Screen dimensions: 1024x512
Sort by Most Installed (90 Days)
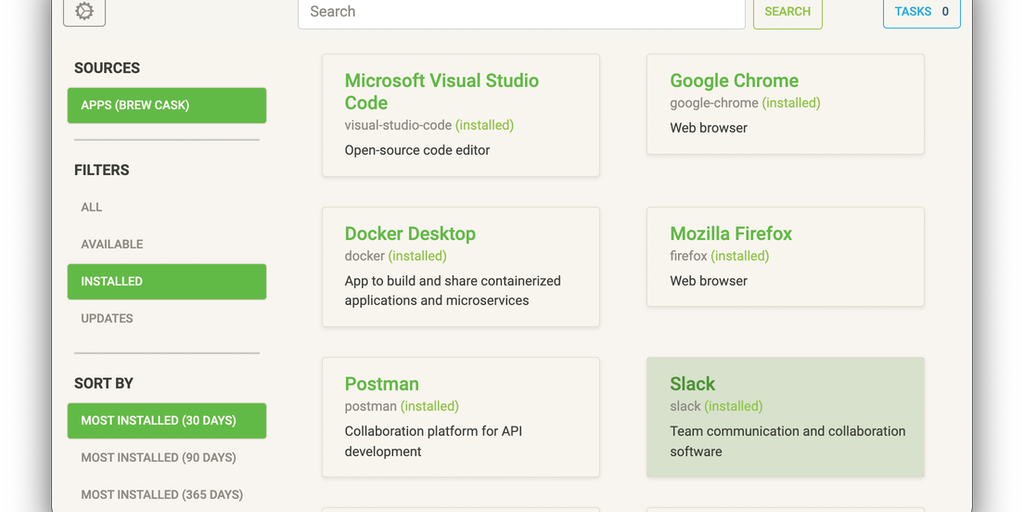click(x=158, y=457)
